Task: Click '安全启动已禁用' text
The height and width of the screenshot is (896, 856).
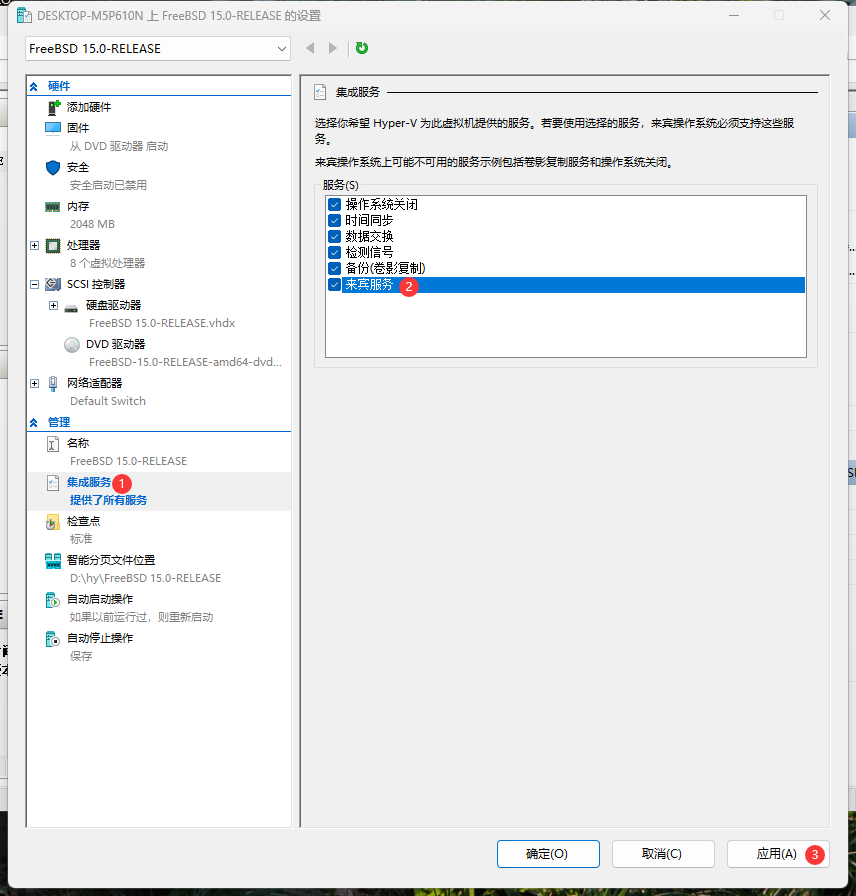Action: 109,185
